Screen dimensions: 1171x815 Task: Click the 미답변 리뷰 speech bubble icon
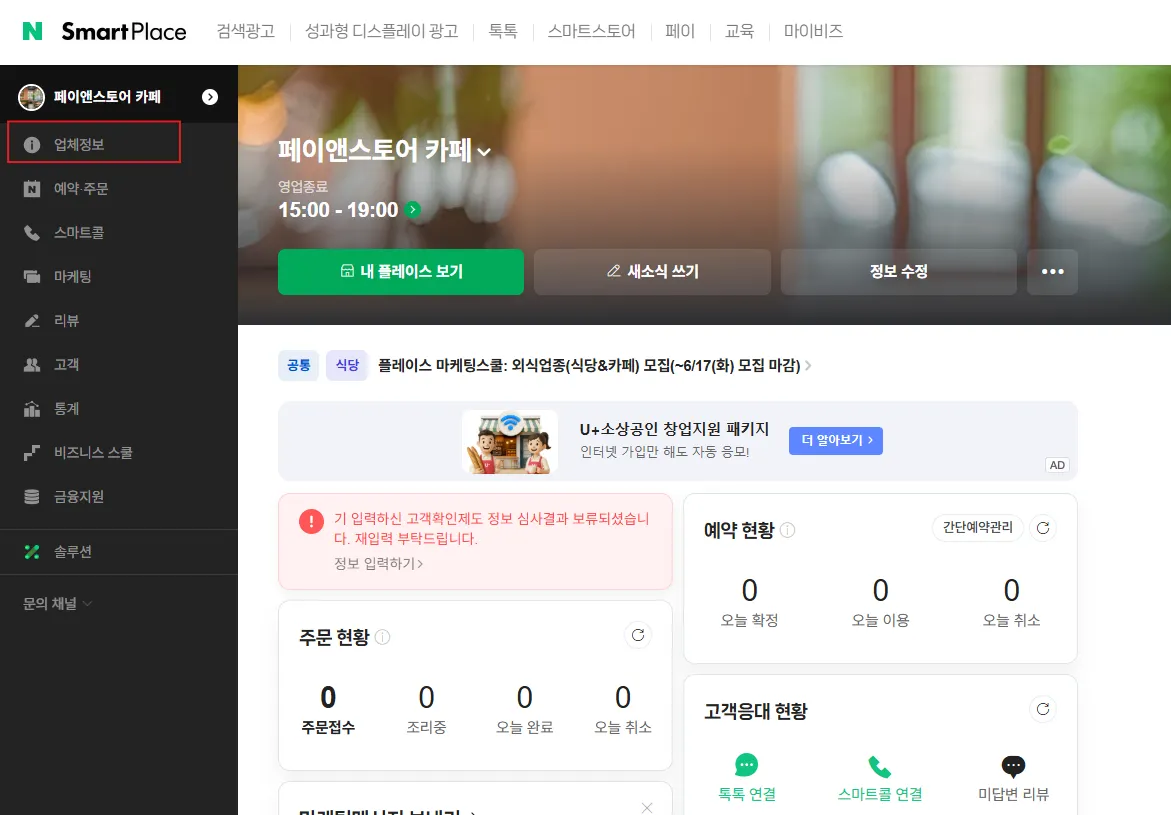tap(1013, 766)
